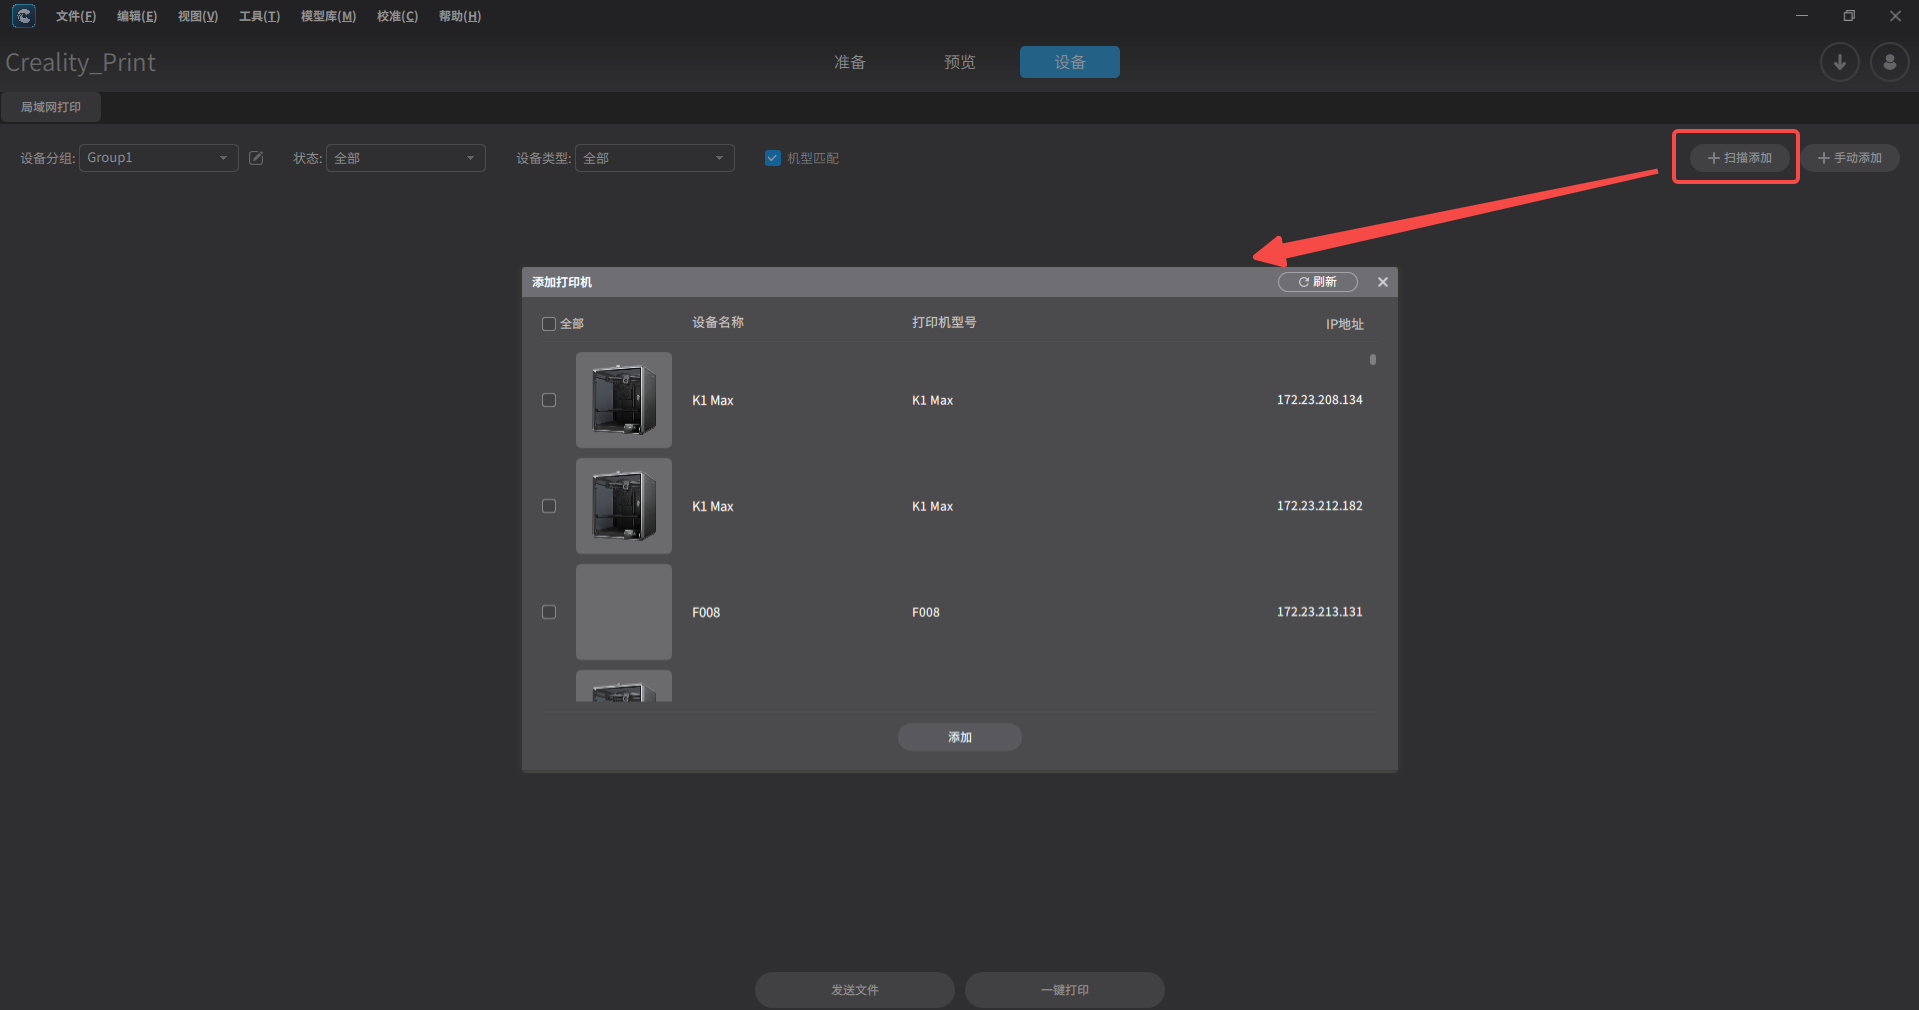Switch to the 准备 tab
The image size is (1919, 1010).
850,62
